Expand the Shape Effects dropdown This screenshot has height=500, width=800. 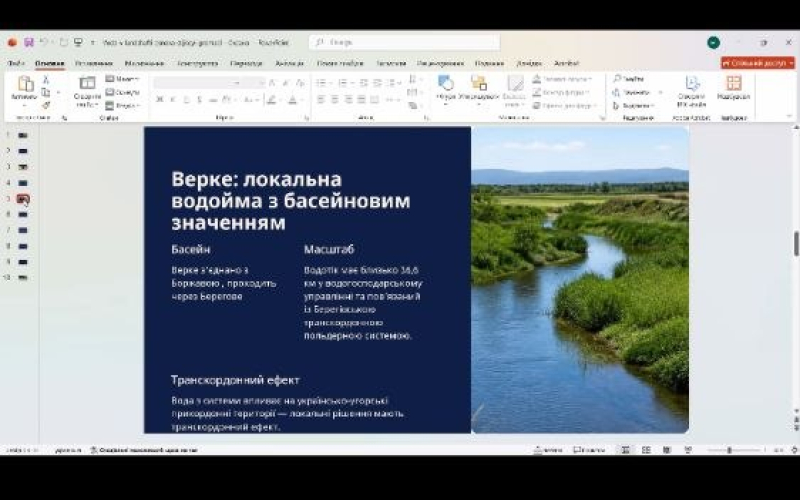[565, 106]
